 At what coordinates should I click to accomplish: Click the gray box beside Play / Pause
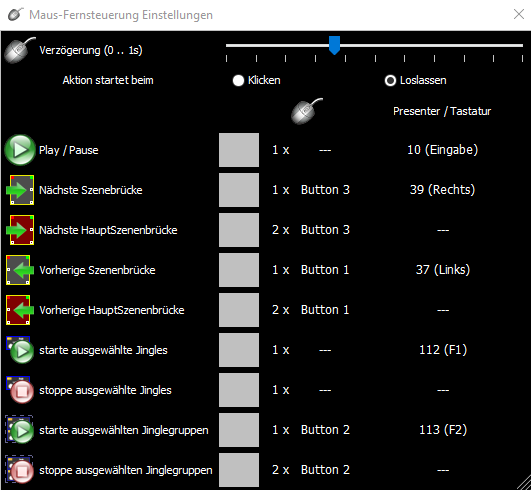[239, 150]
